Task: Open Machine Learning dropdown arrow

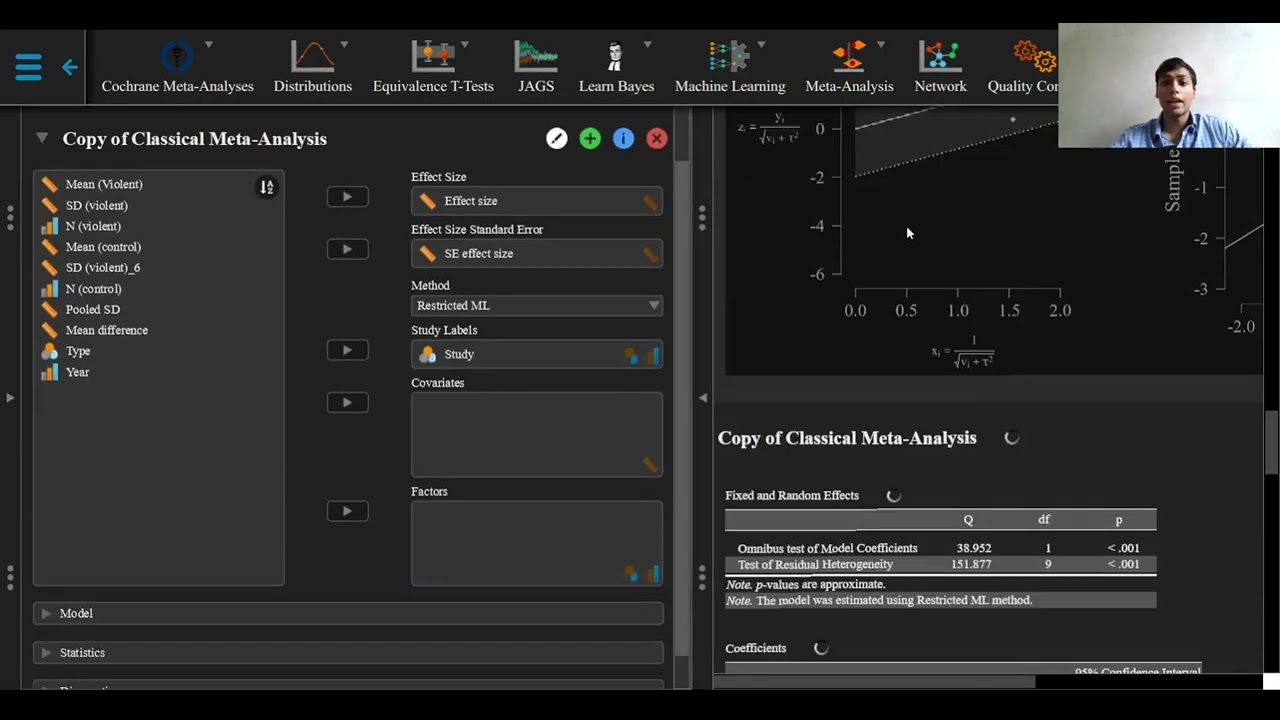Action: point(761,45)
